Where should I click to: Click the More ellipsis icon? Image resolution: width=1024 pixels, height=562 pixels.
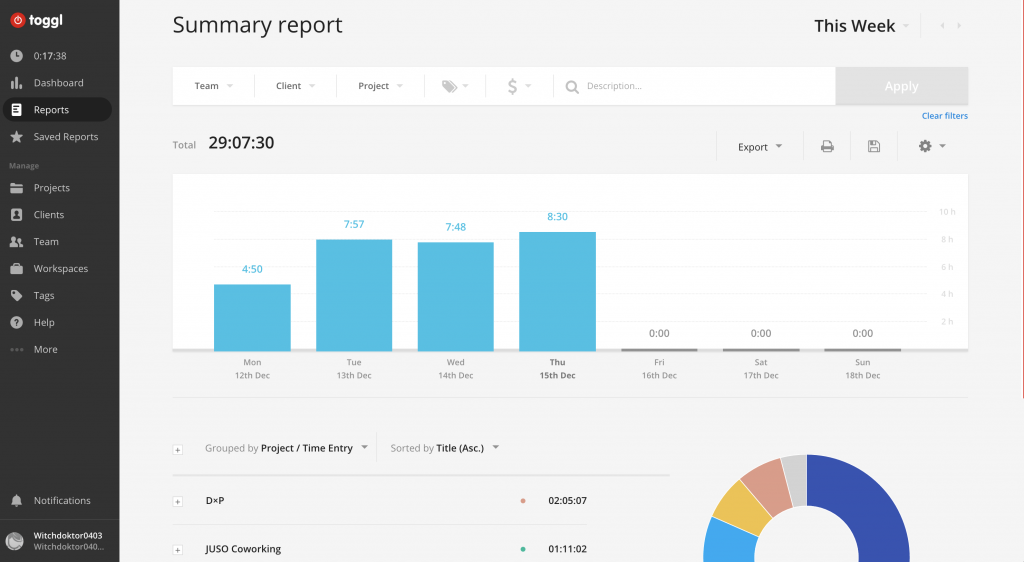(16, 350)
